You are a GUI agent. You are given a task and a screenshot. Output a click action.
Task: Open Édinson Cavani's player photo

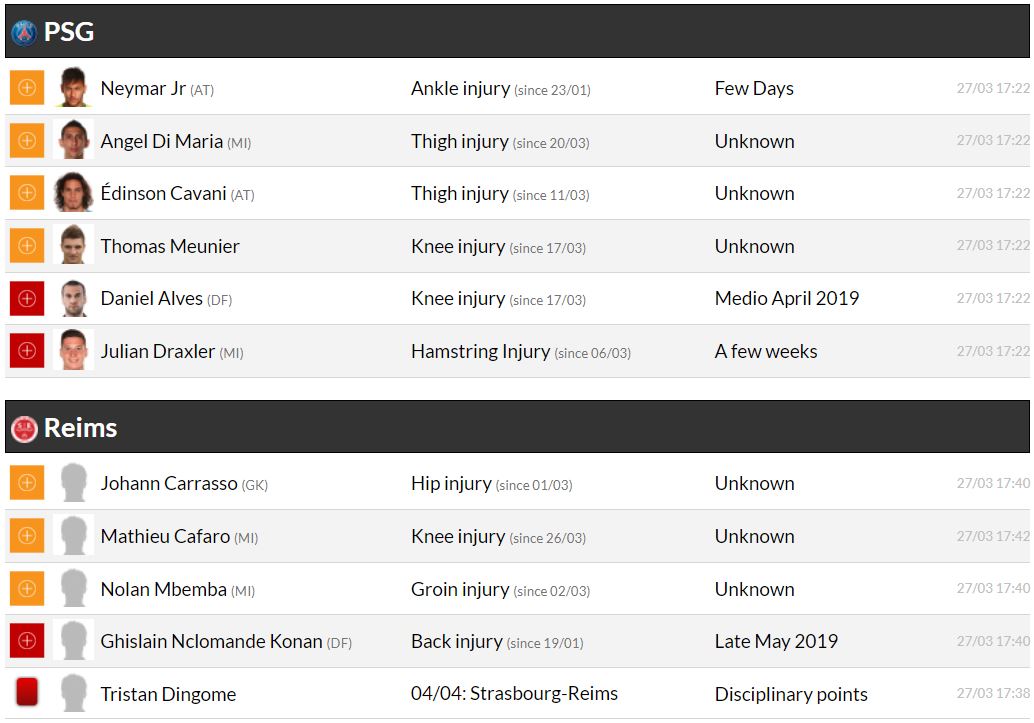click(x=73, y=193)
